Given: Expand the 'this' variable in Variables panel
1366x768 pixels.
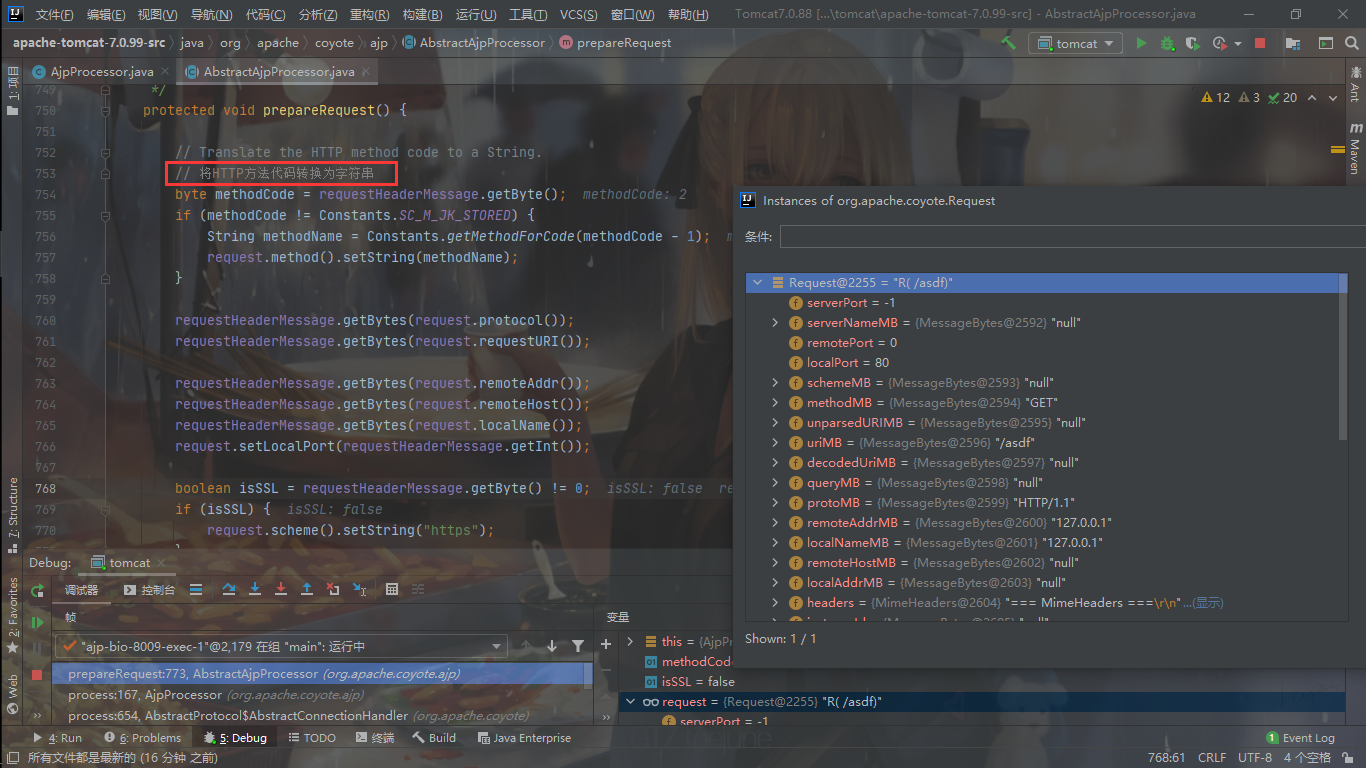Looking at the screenshot, I should click(630, 641).
